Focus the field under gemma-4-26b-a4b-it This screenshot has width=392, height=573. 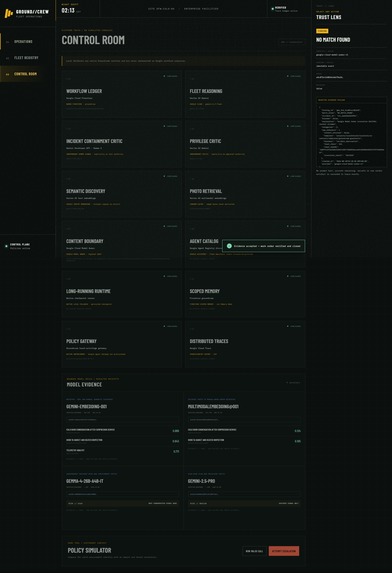[x=122, y=494]
